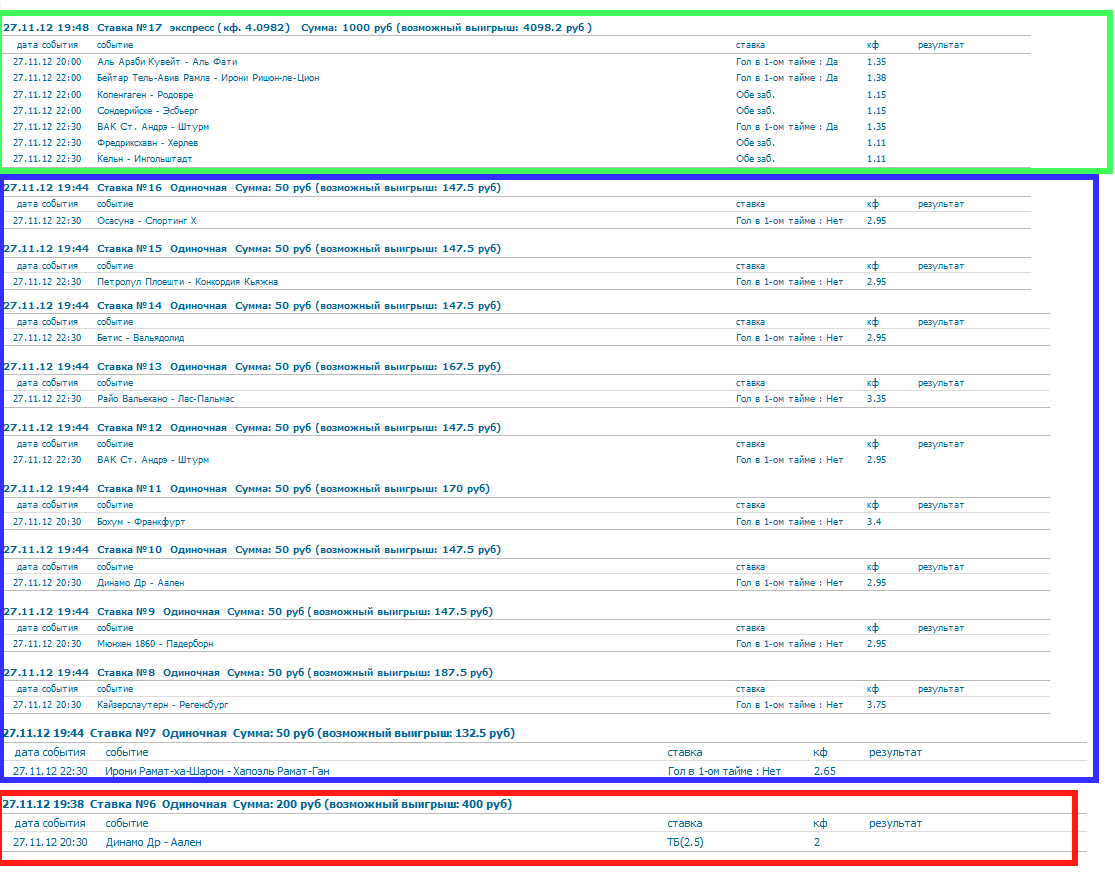Screen dimensions: 1115x887
Task: Select the Ставка №7 header line
Action: [x=259, y=733]
